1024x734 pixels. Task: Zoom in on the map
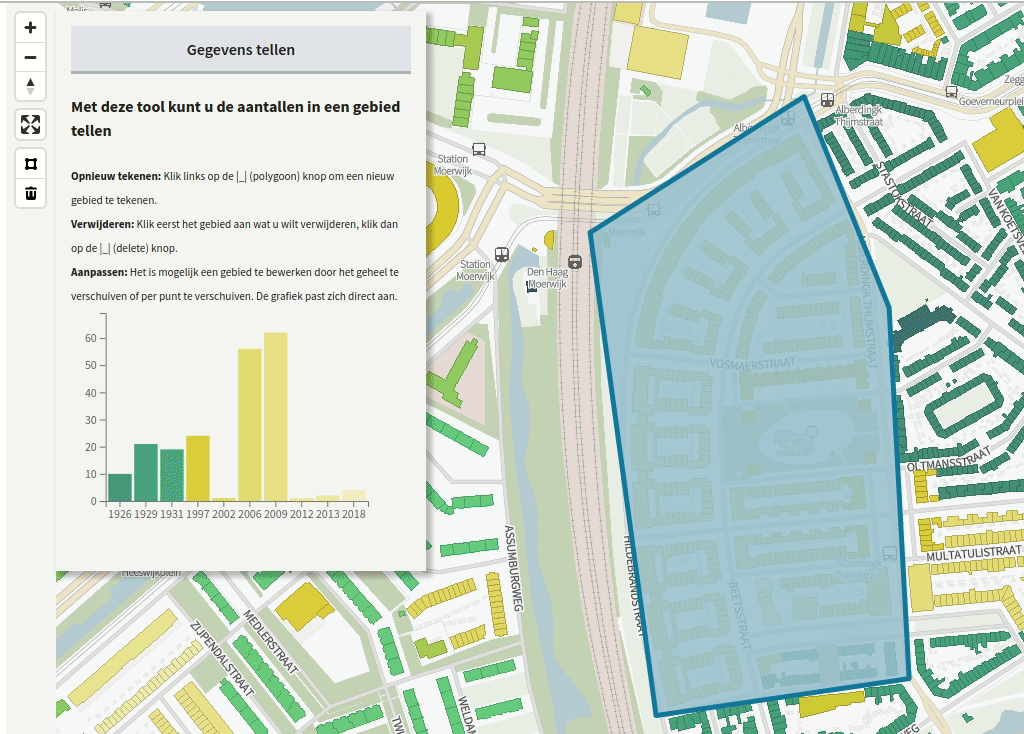pyautogui.click(x=30, y=27)
